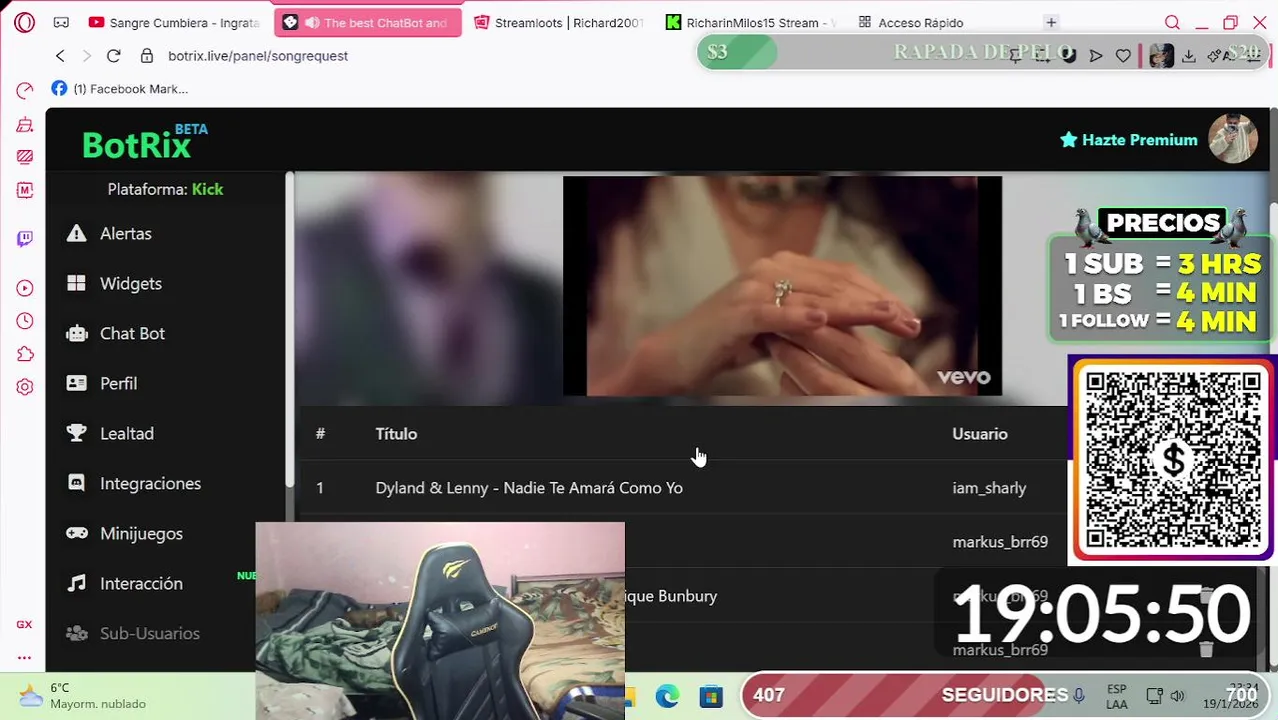The image size is (1278, 720).
Task: Open a new tab with plus button
Action: (x=1051, y=22)
